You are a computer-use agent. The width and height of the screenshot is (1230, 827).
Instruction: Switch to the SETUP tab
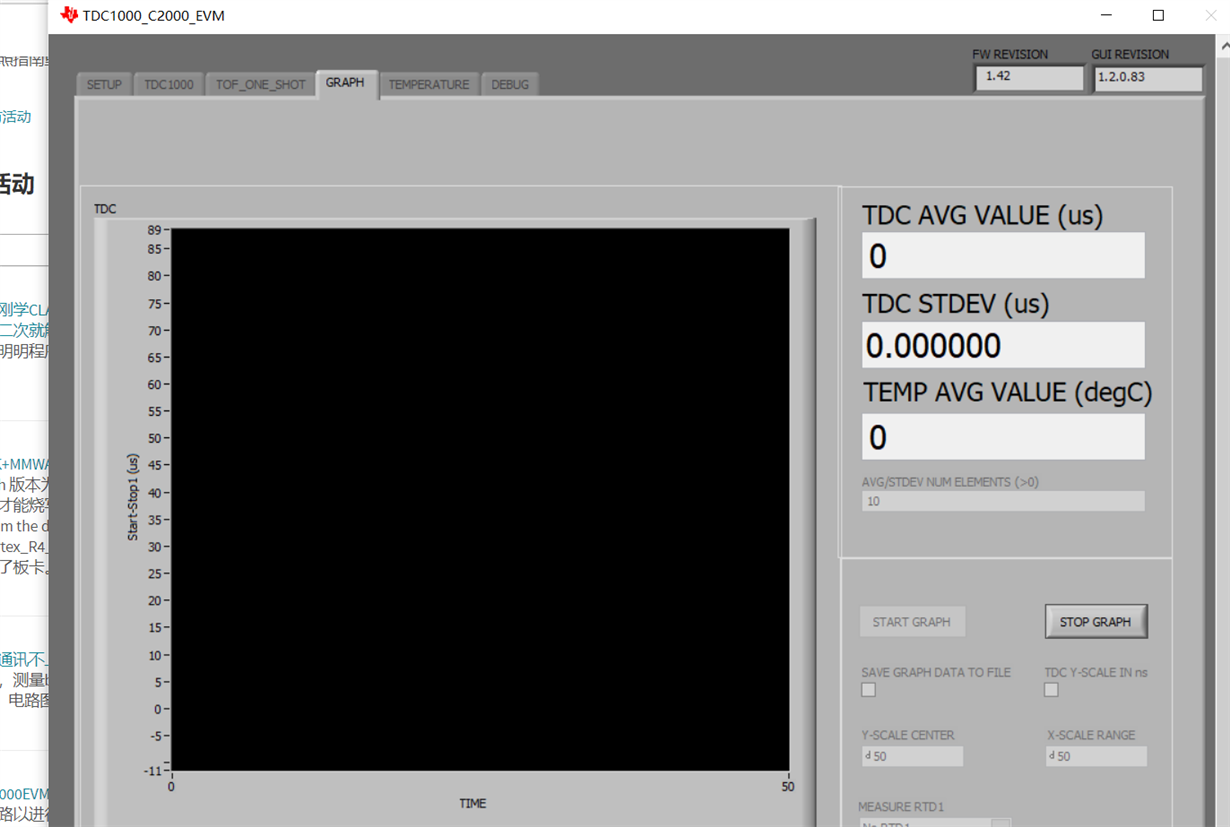pos(104,85)
